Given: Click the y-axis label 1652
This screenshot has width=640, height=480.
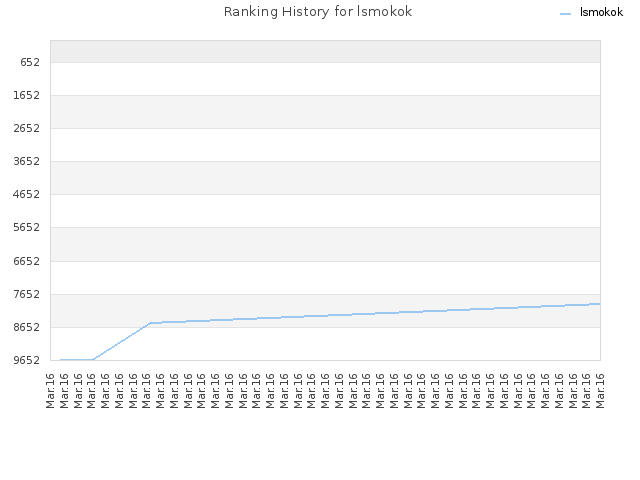Looking at the screenshot, I should click(x=27, y=95).
